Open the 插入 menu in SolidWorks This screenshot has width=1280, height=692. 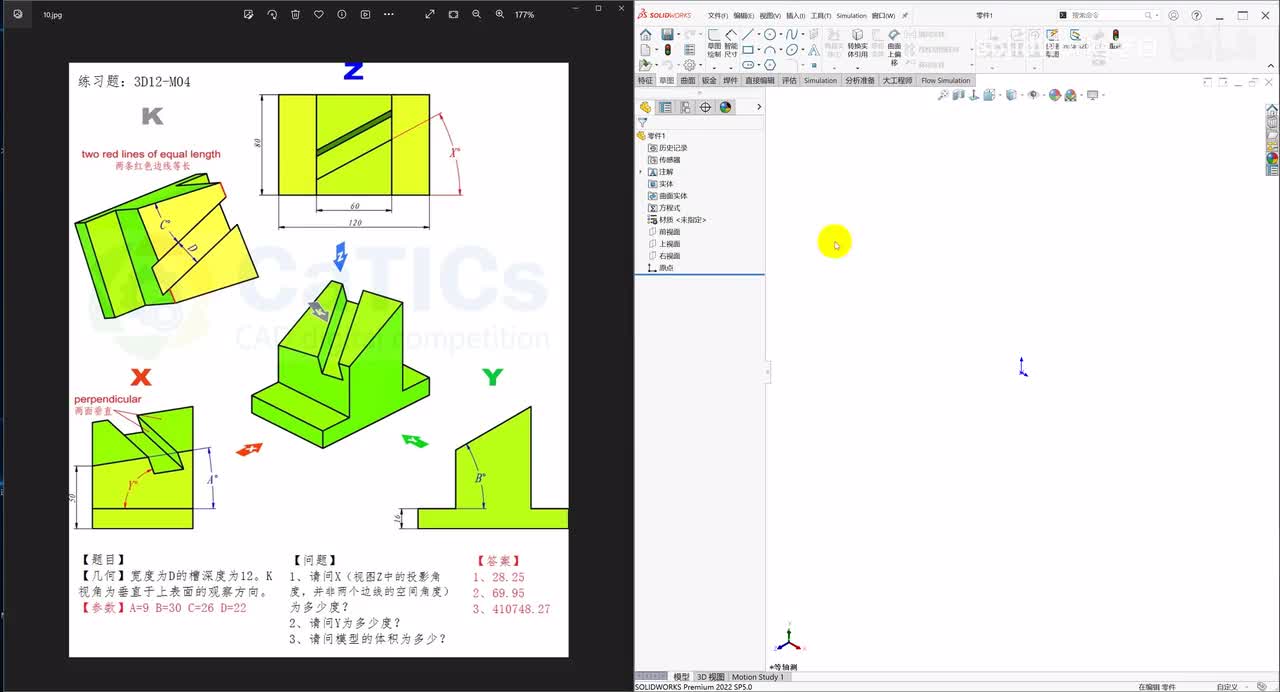coord(795,16)
